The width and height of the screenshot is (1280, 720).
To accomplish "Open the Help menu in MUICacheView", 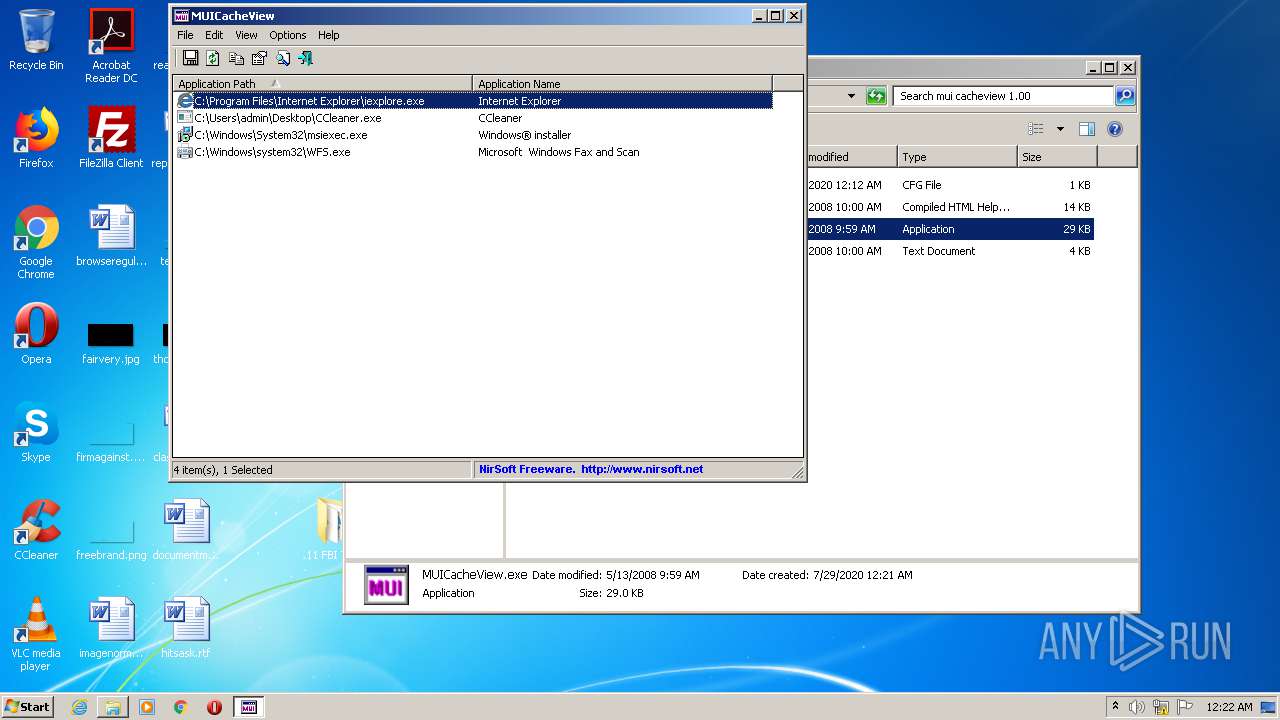I will 329,35.
